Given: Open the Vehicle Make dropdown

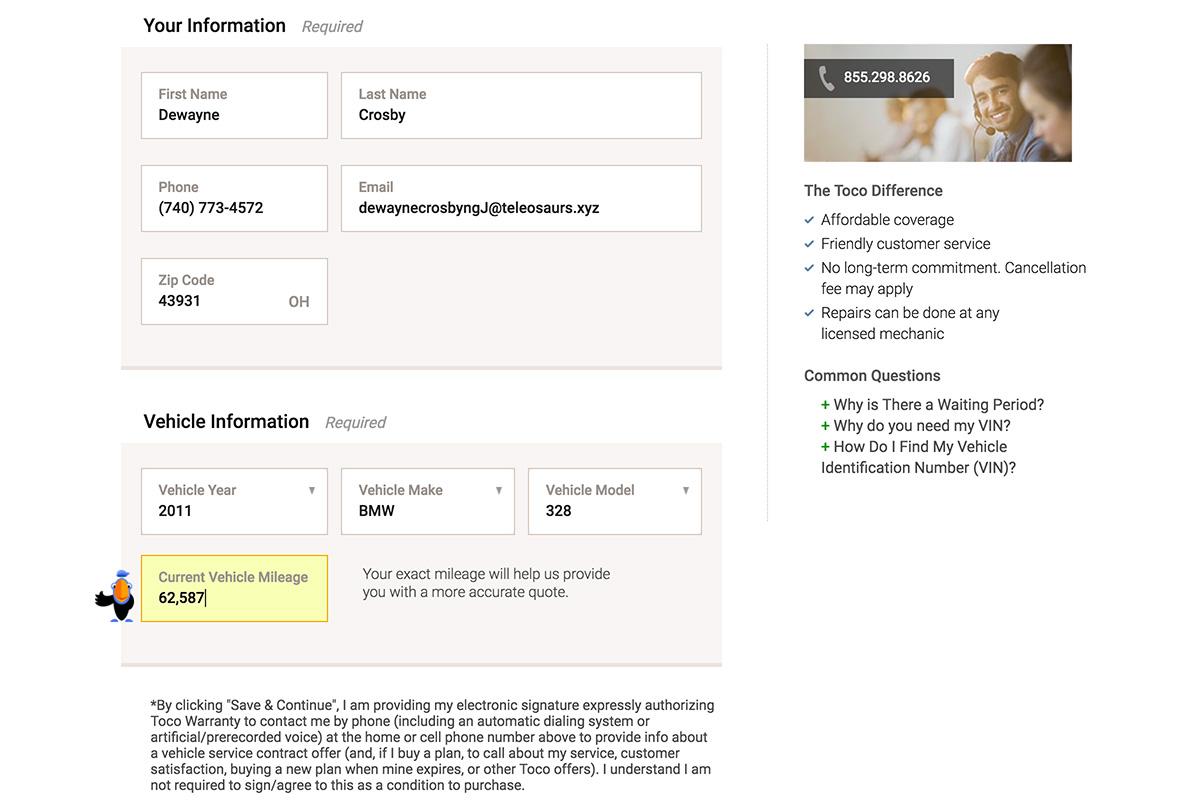Looking at the screenshot, I should coord(427,501).
